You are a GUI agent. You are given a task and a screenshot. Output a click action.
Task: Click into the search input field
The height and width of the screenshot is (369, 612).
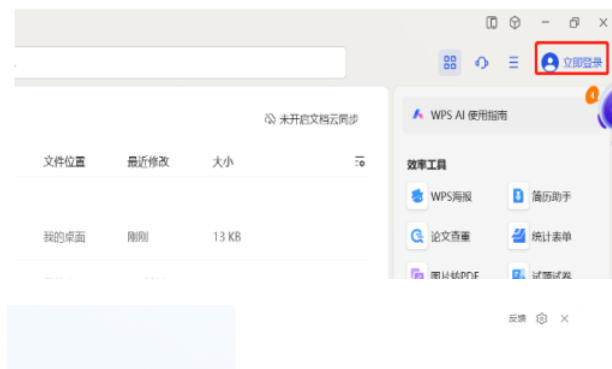coord(180,62)
